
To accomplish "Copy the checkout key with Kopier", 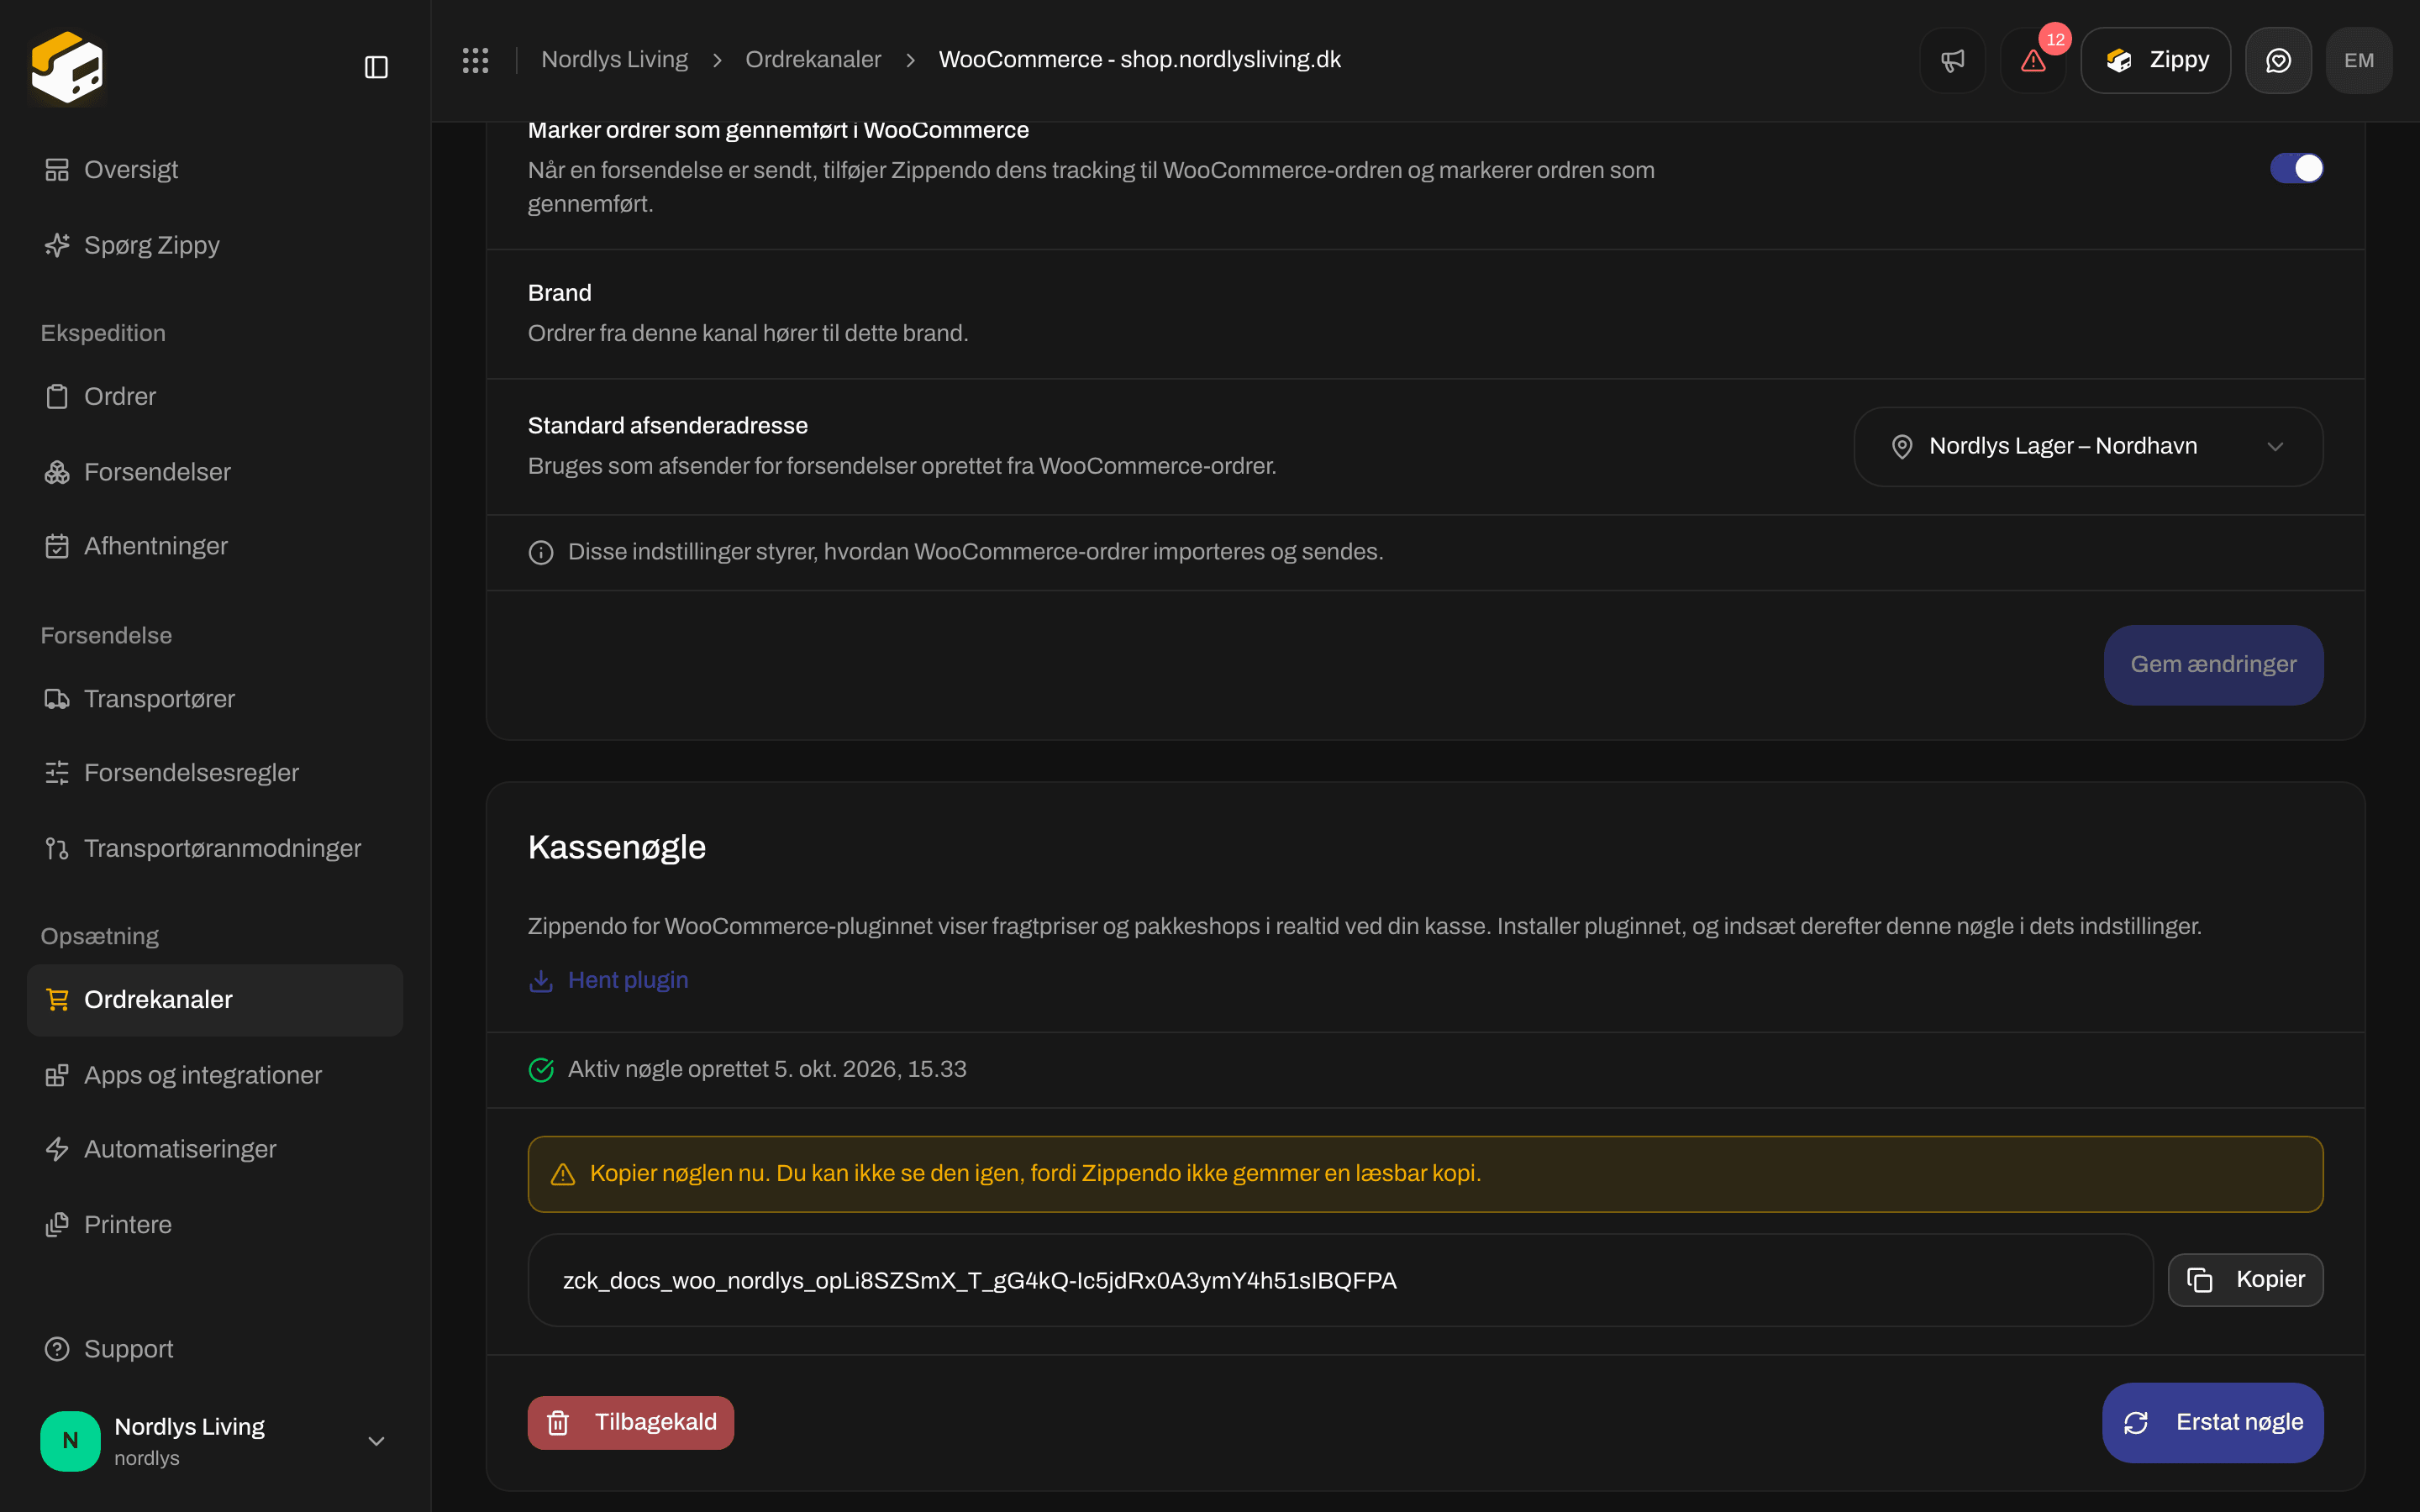I will pyautogui.click(x=2245, y=1280).
